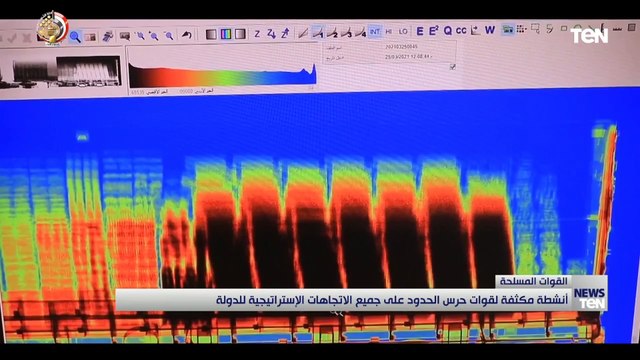Select curve preset 4 icon
This screenshot has width=640, height=360.
361,32
